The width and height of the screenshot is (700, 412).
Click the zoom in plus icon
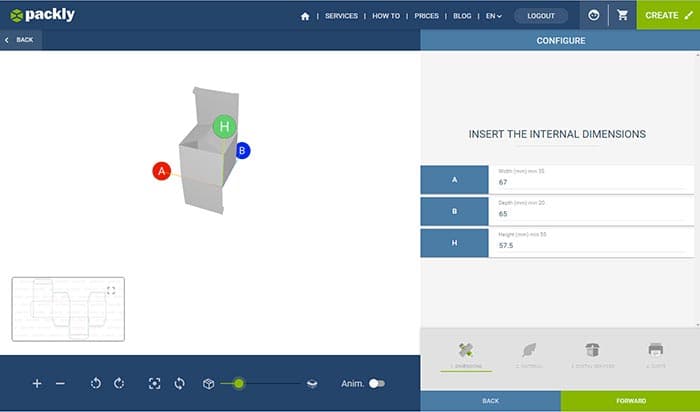tap(37, 383)
